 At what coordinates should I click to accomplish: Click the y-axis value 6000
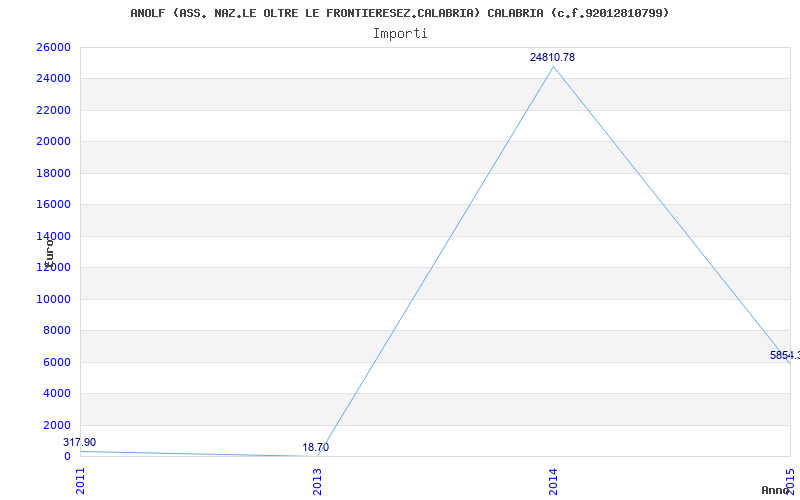(56, 362)
